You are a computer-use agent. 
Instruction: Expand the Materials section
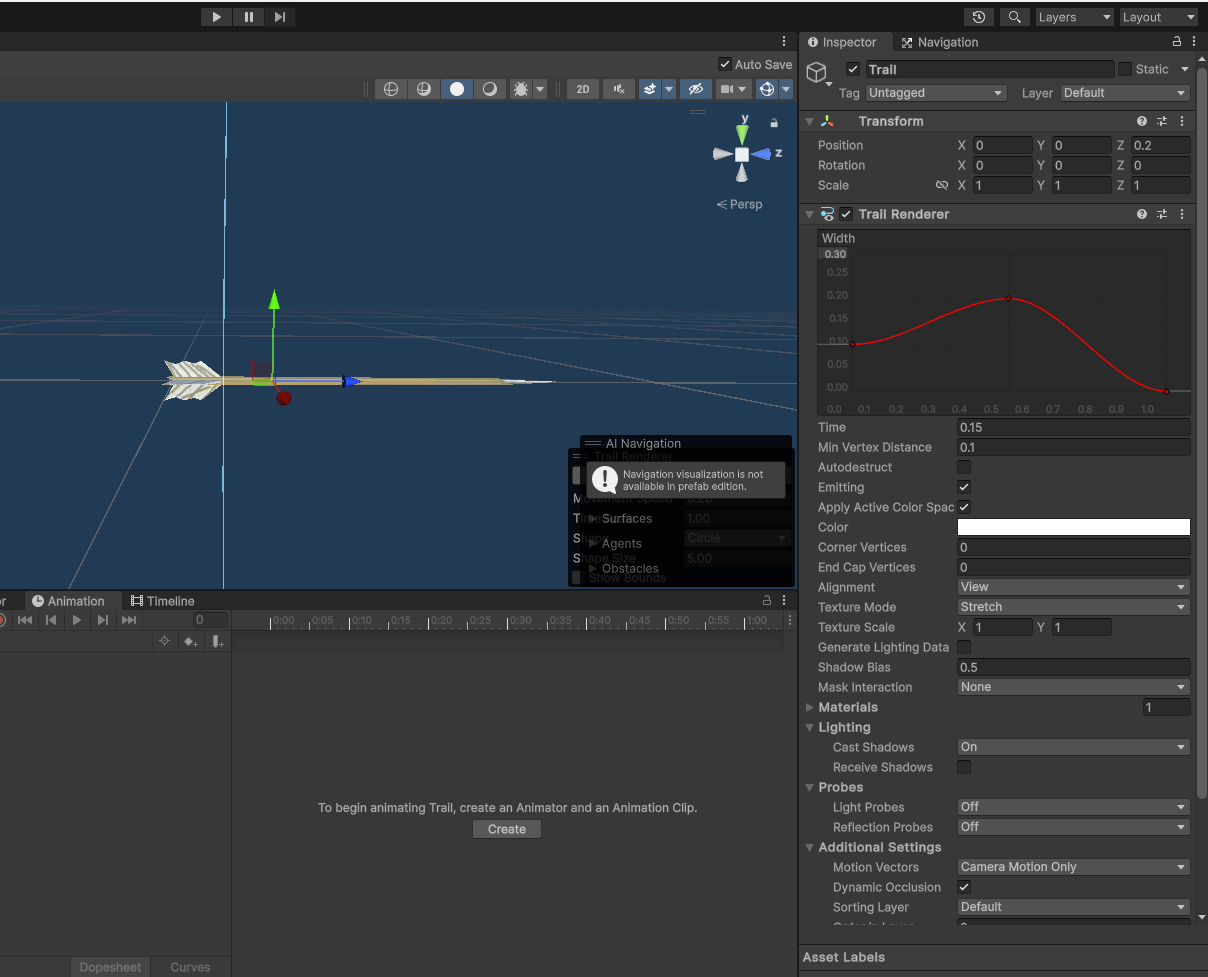point(810,707)
